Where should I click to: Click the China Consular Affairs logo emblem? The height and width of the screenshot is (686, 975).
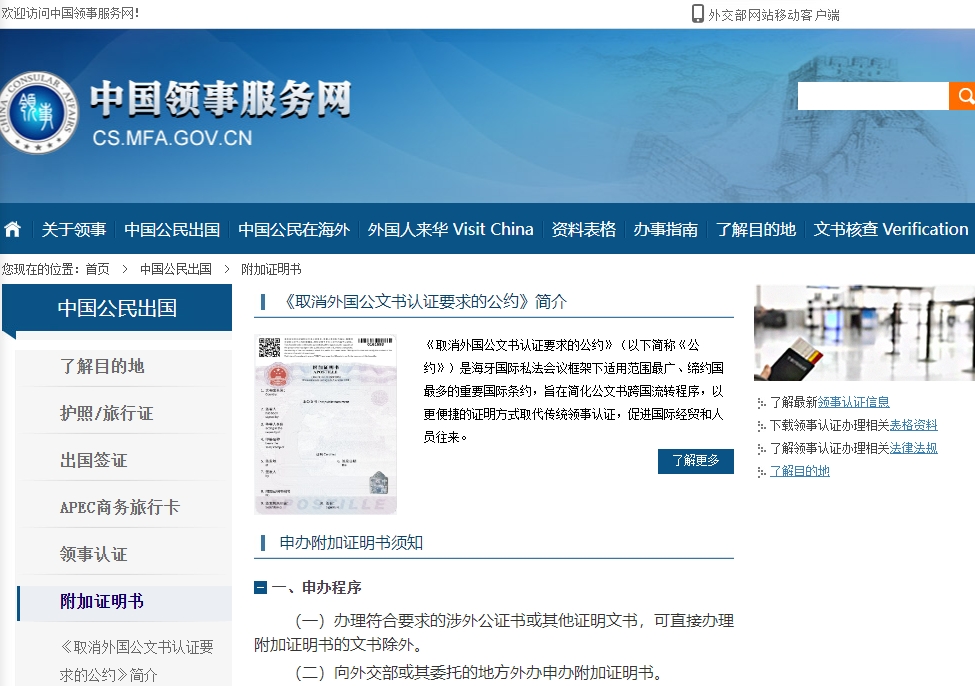click(x=37, y=112)
